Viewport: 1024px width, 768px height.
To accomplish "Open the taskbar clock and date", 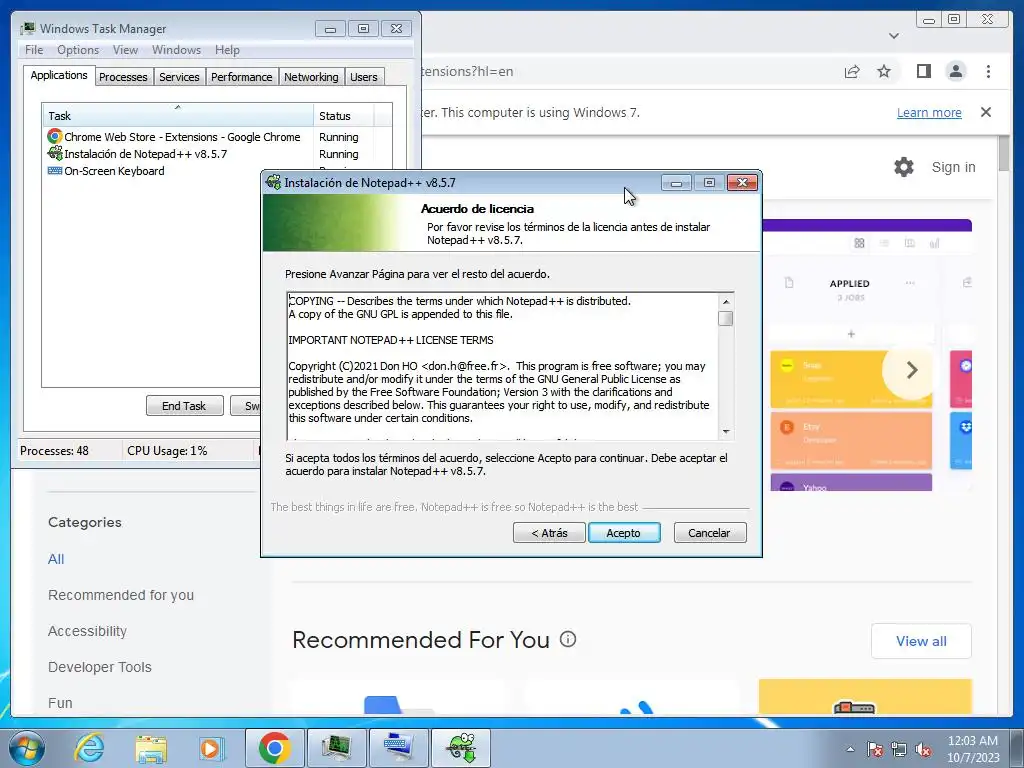I will [x=973, y=749].
